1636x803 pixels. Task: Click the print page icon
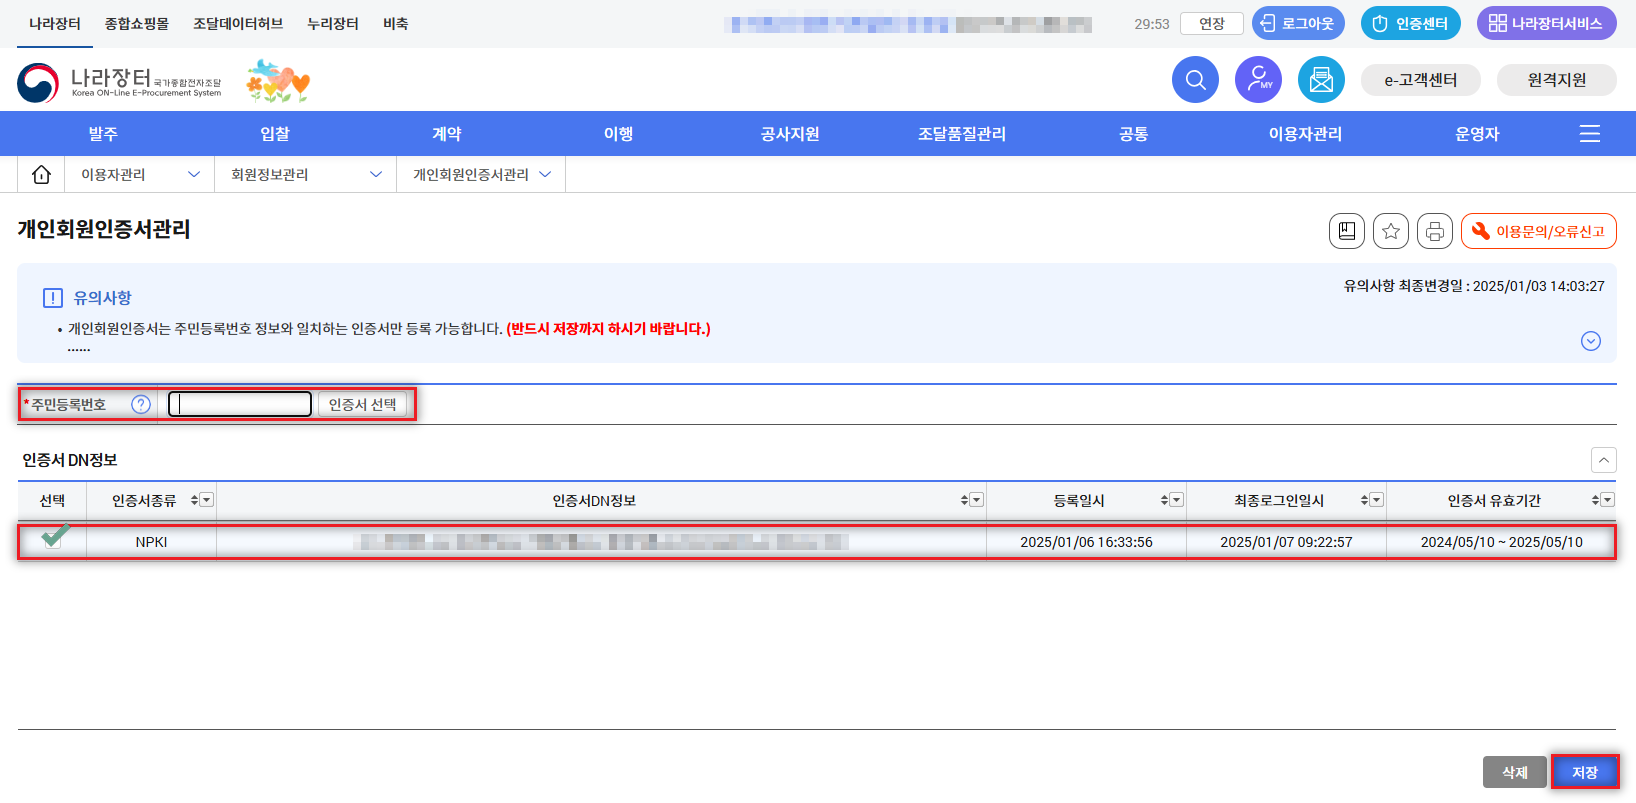point(1435,231)
